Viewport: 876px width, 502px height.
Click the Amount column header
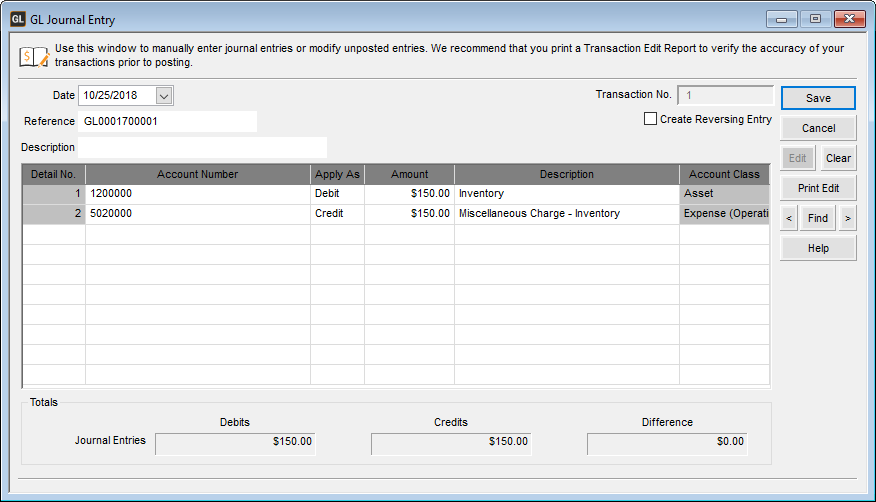pyautogui.click(x=409, y=174)
